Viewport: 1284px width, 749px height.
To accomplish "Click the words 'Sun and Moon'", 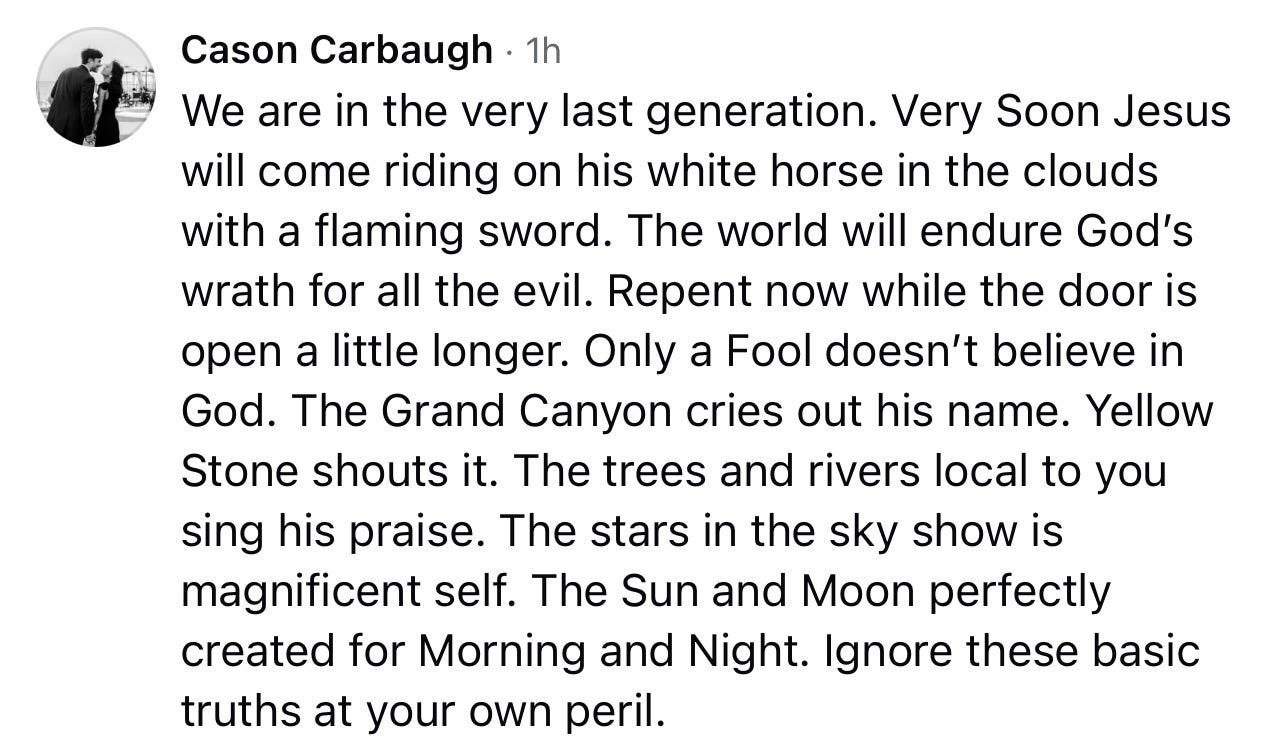I will [767, 591].
